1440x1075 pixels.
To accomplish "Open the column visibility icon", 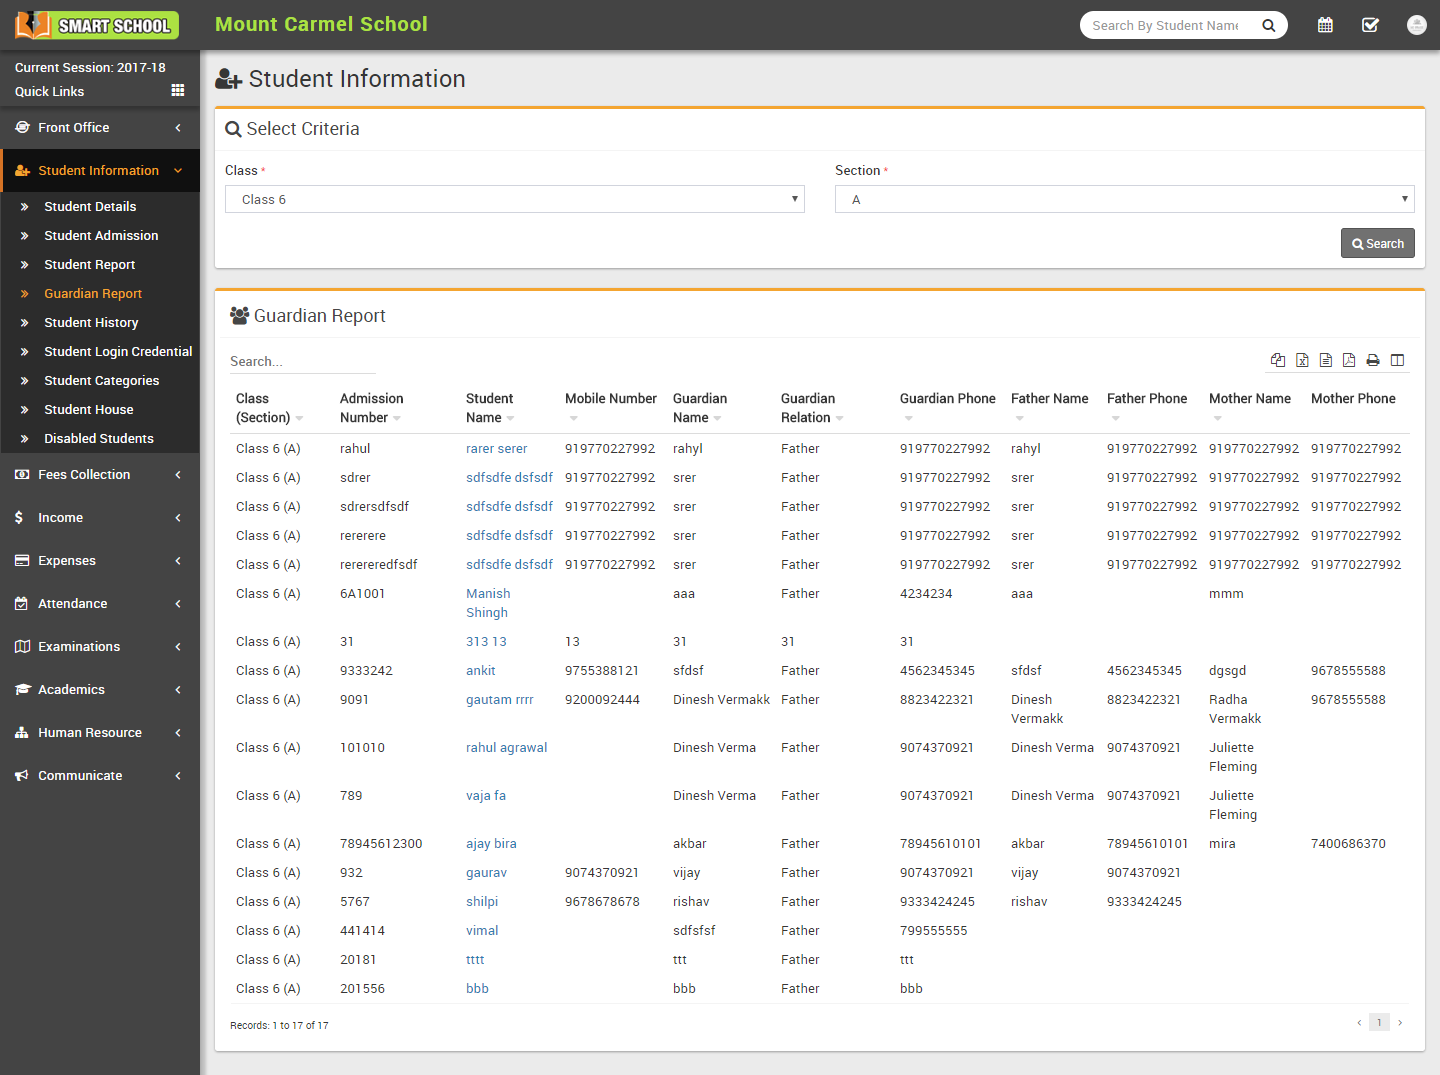I will (x=1398, y=360).
